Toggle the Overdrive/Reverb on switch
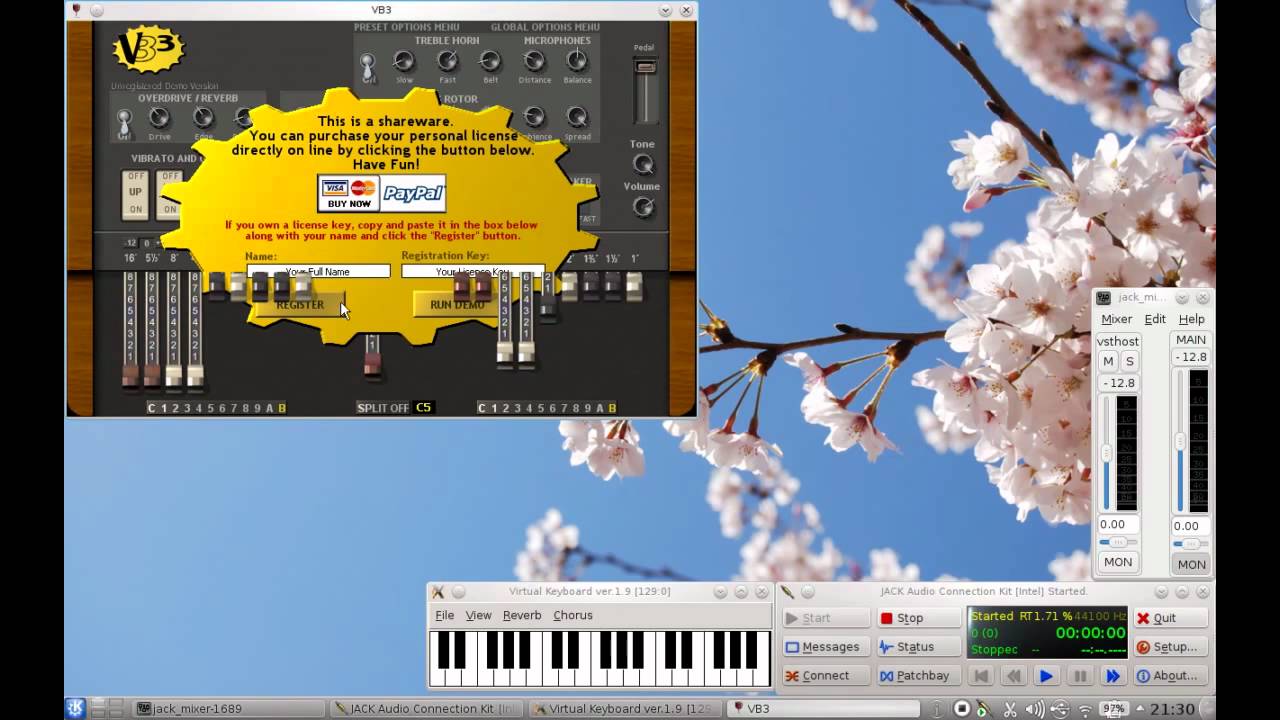The image size is (1280, 720). tap(124, 123)
